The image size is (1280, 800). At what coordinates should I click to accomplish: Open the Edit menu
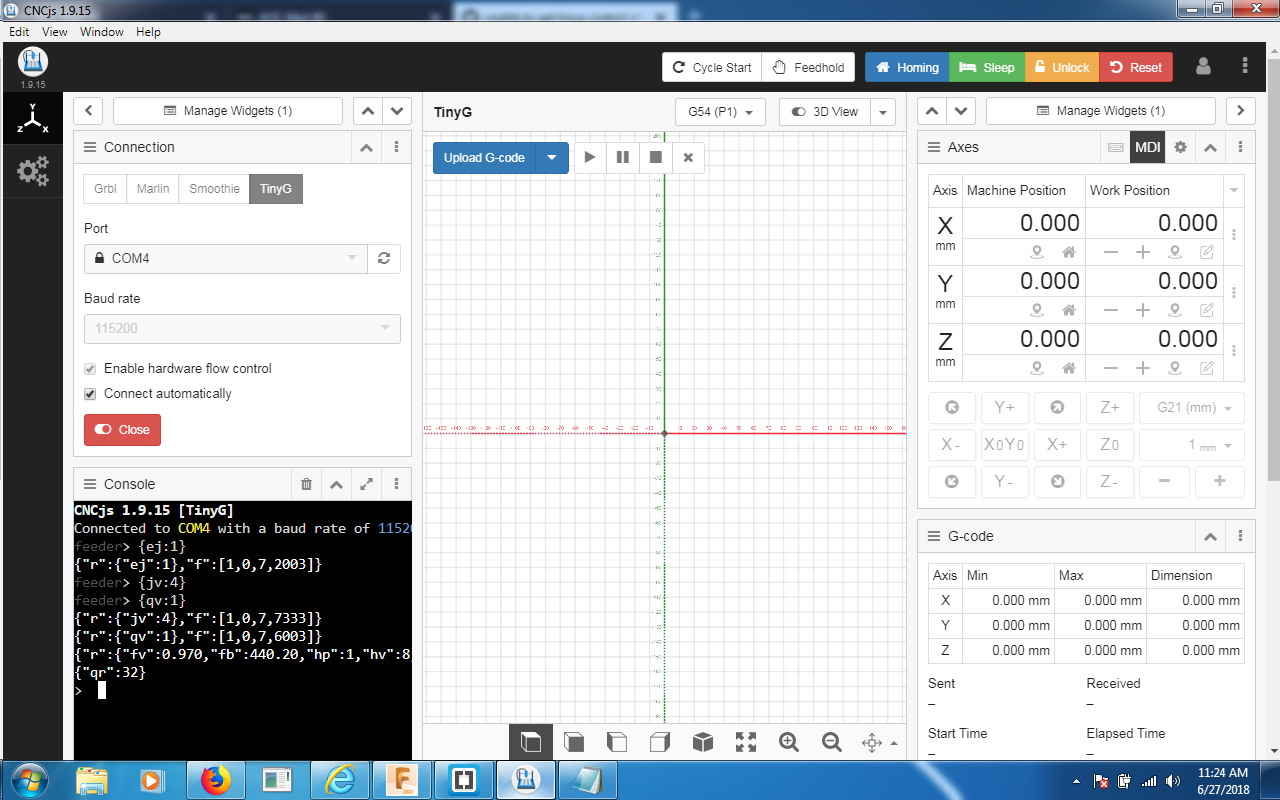pos(19,32)
